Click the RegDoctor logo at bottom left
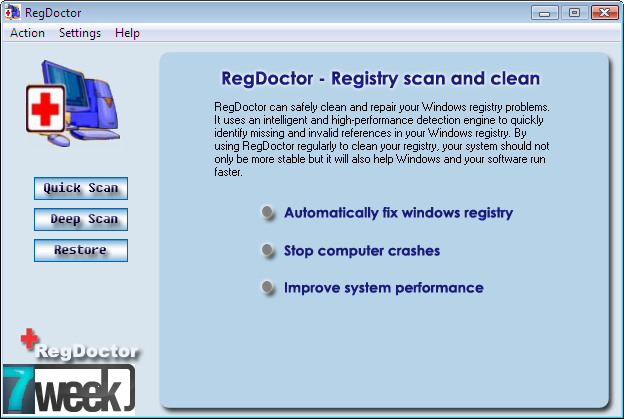Viewport: 624px width, 419px height. click(80, 345)
